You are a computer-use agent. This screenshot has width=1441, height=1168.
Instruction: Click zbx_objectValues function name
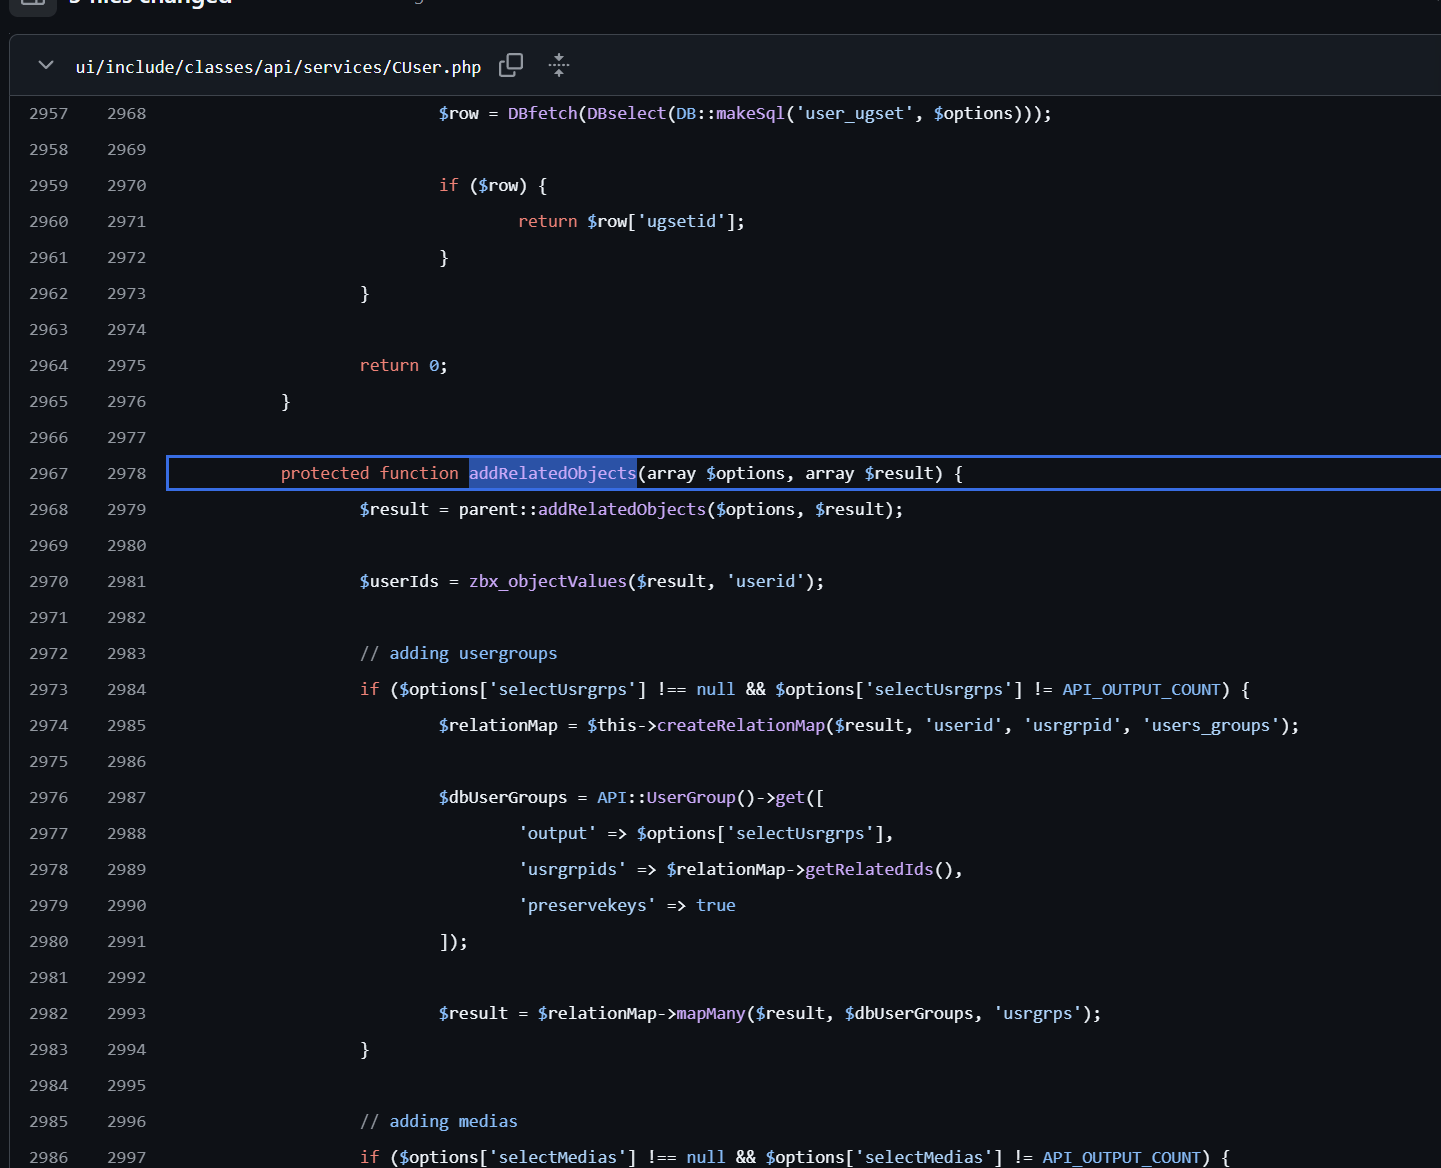548,581
